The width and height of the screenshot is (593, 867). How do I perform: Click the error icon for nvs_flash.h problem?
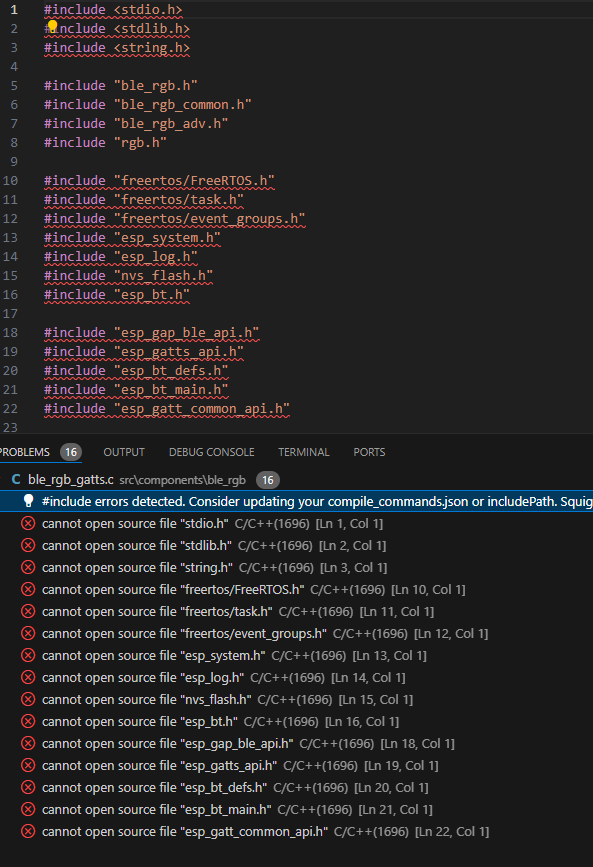28,699
